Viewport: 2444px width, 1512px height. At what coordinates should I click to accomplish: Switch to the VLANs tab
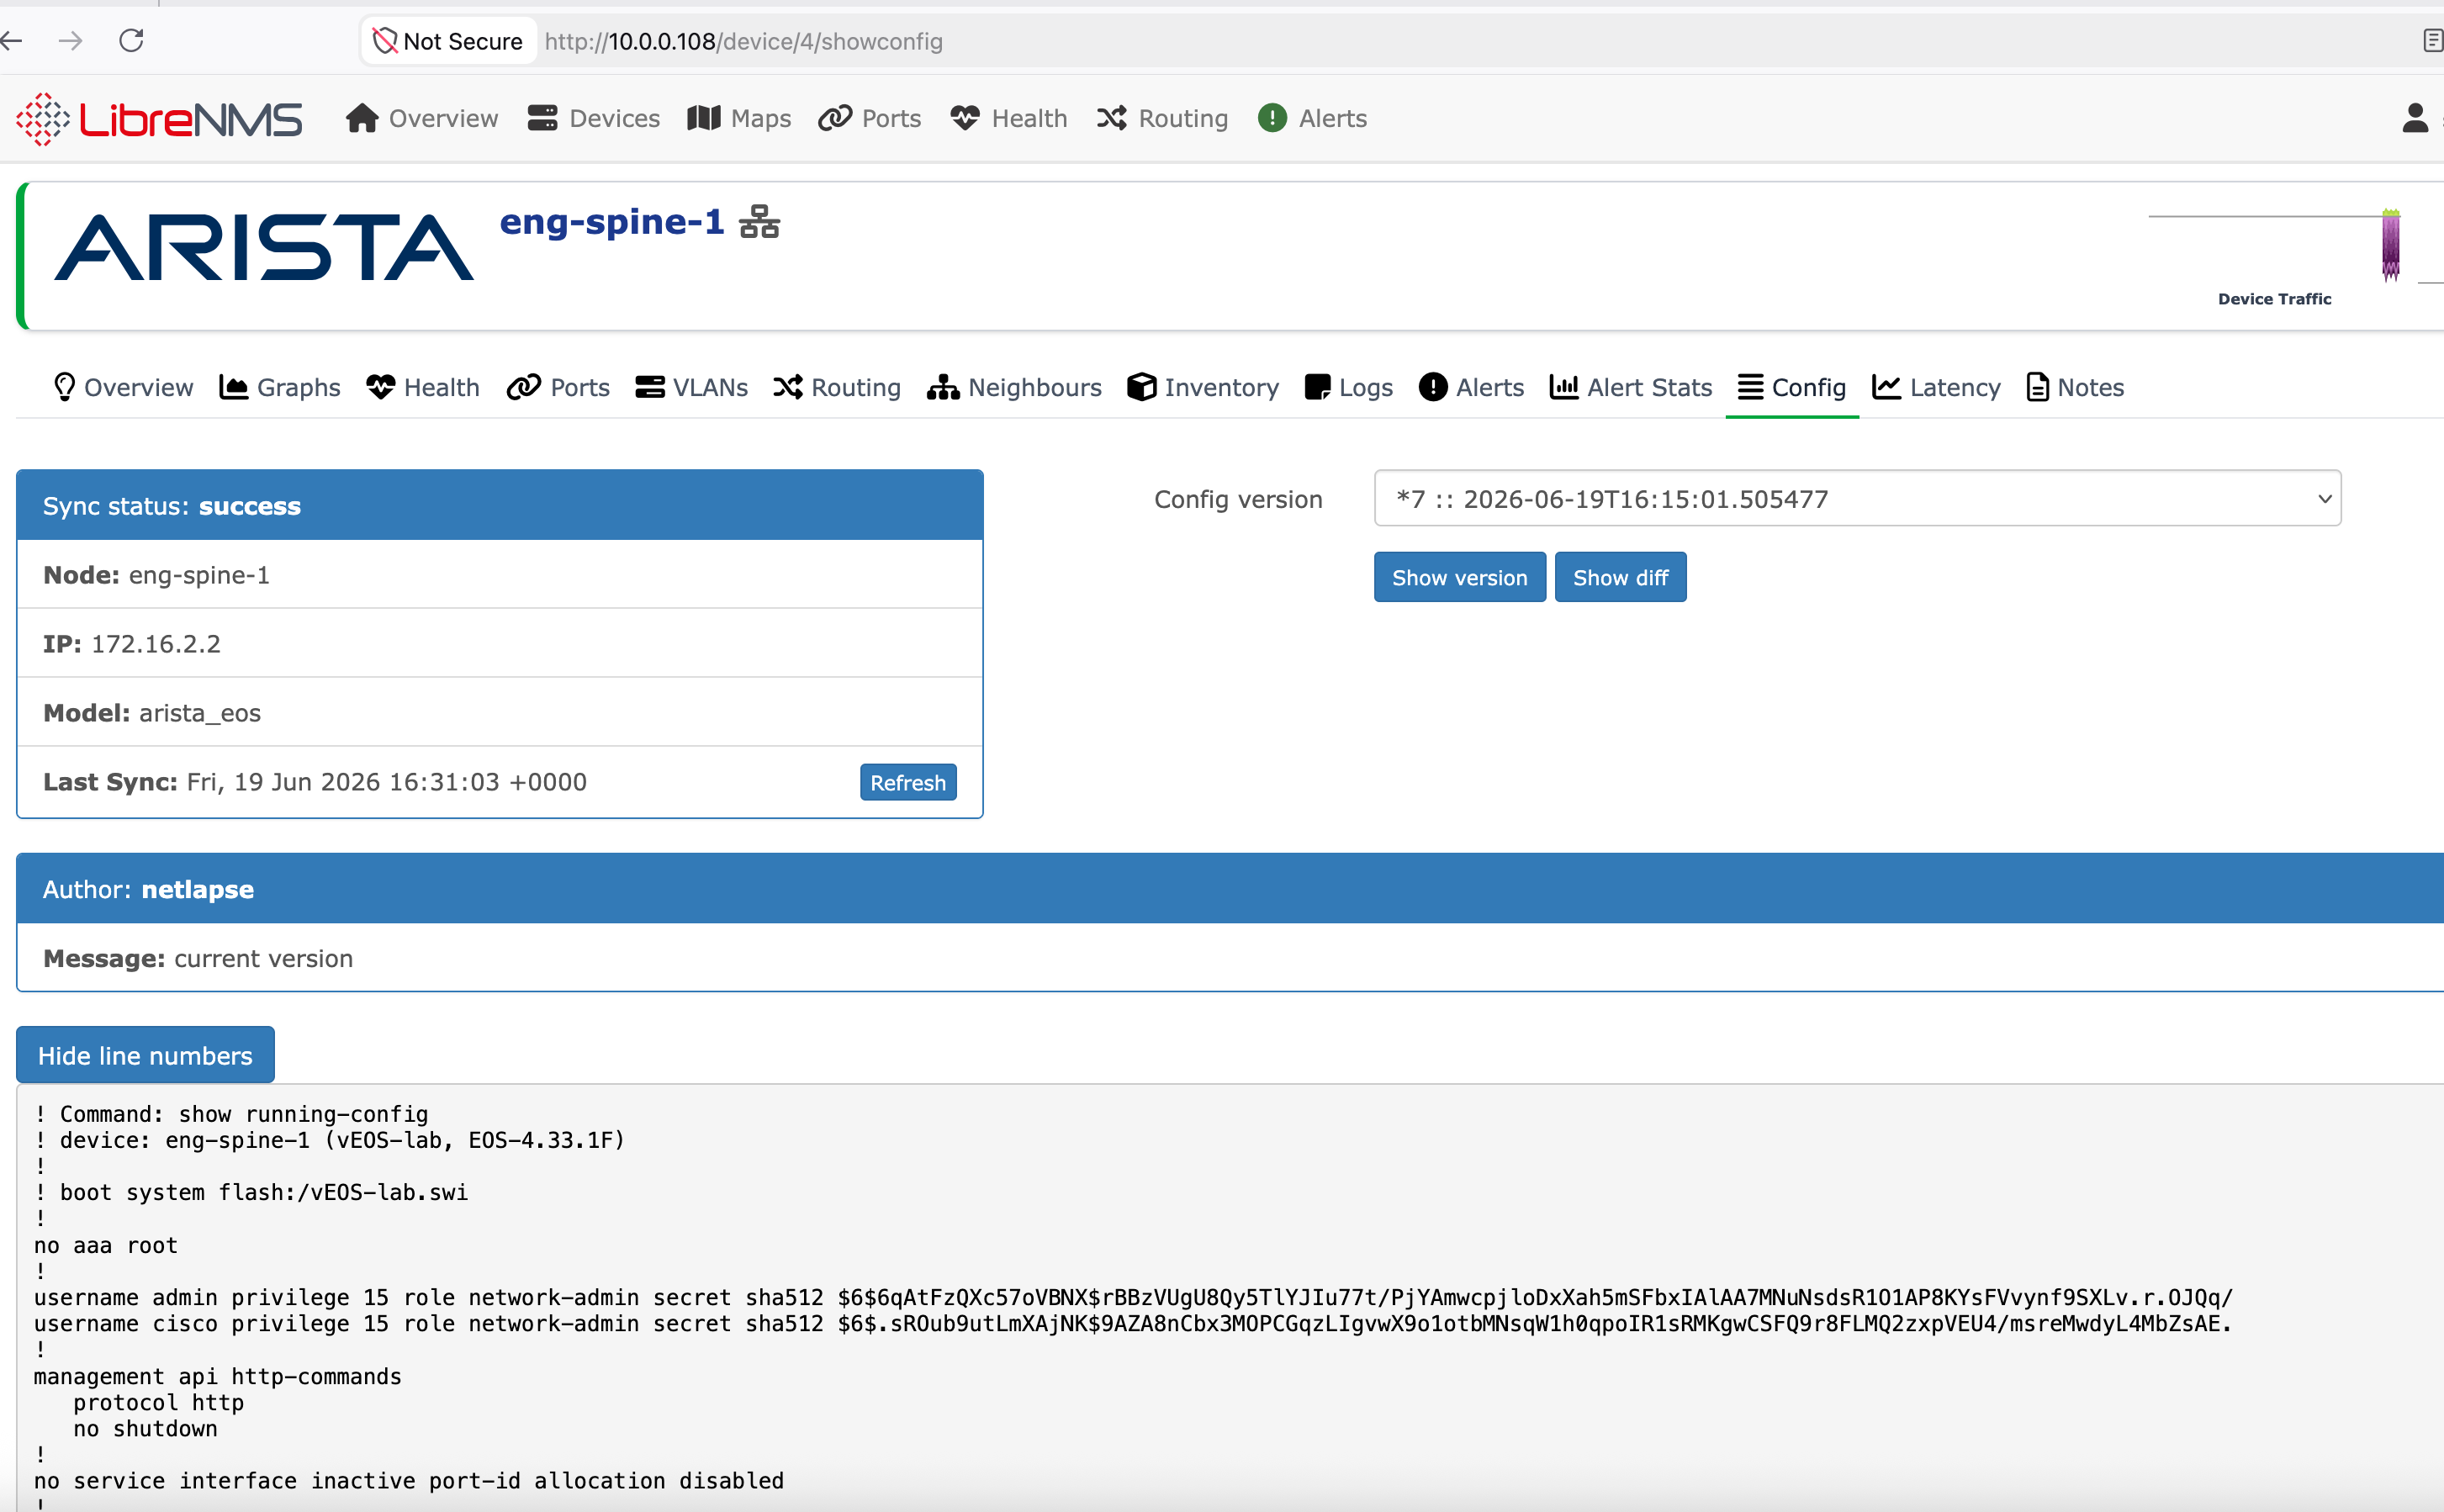tap(691, 387)
